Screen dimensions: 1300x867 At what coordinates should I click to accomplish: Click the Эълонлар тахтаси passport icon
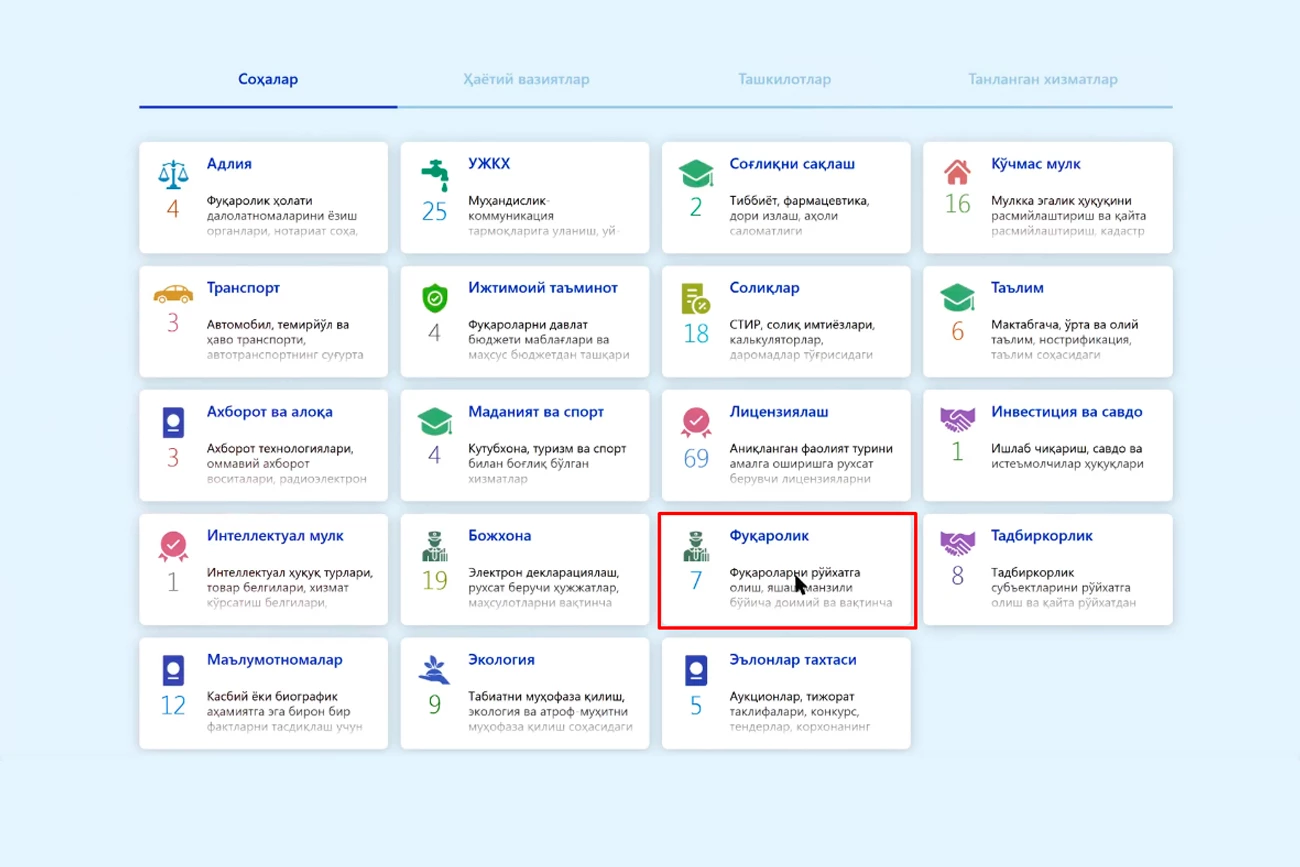click(x=696, y=670)
